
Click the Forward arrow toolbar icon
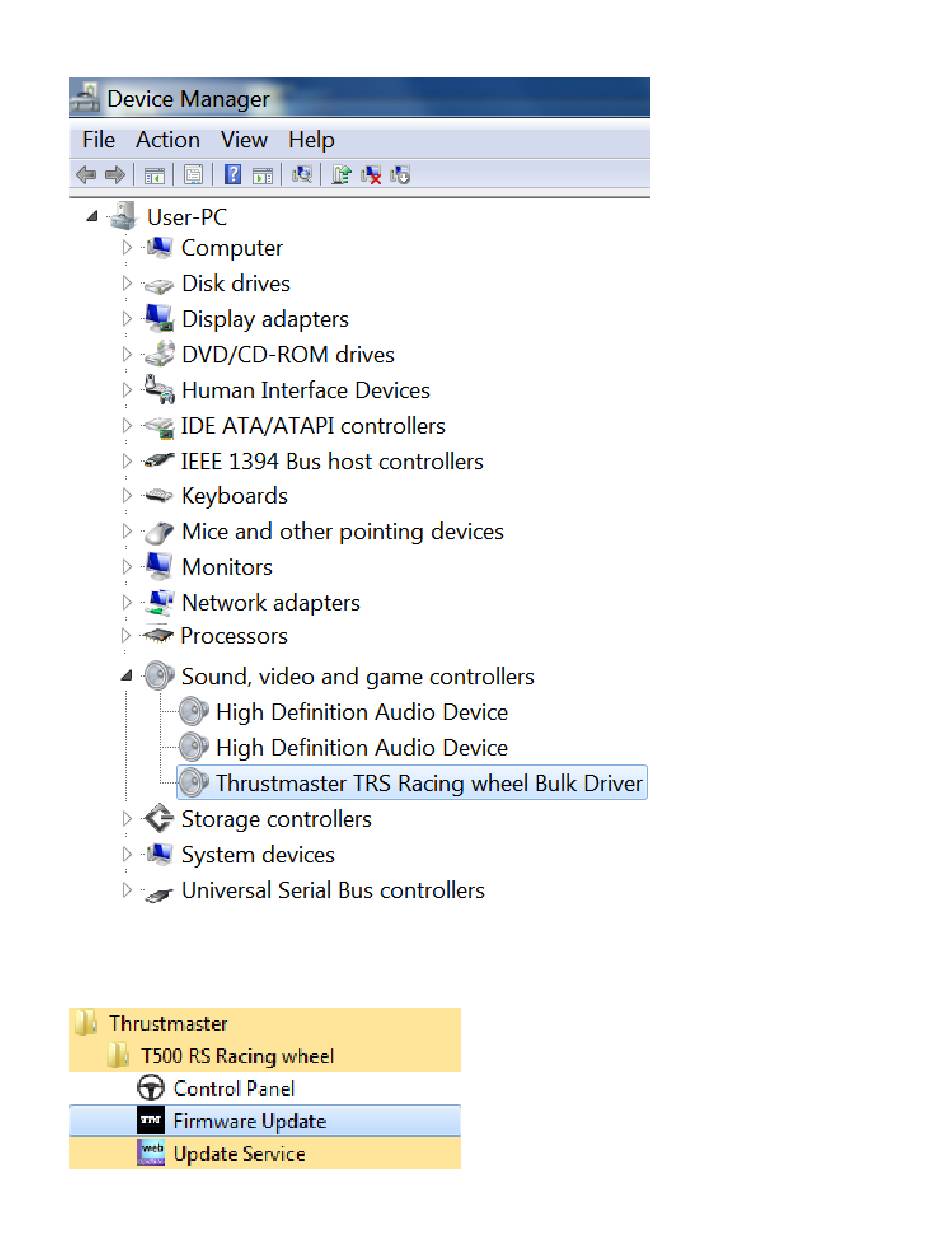pyautogui.click(x=115, y=175)
